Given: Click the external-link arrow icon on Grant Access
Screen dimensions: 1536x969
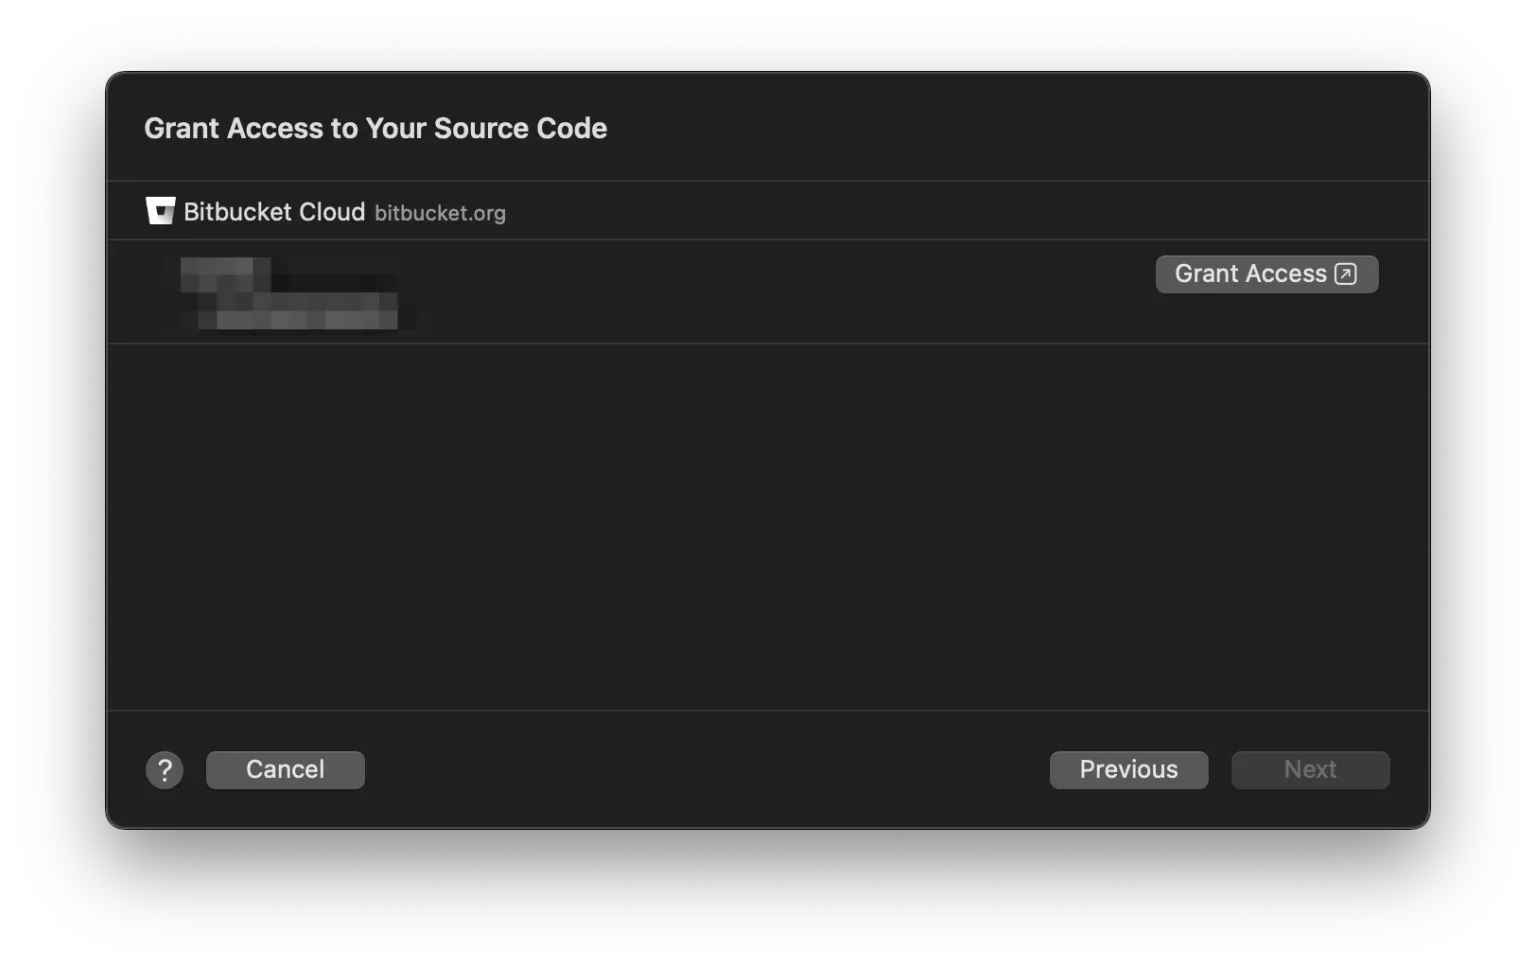Looking at the screenshot, I should (x=1346, y=274).
